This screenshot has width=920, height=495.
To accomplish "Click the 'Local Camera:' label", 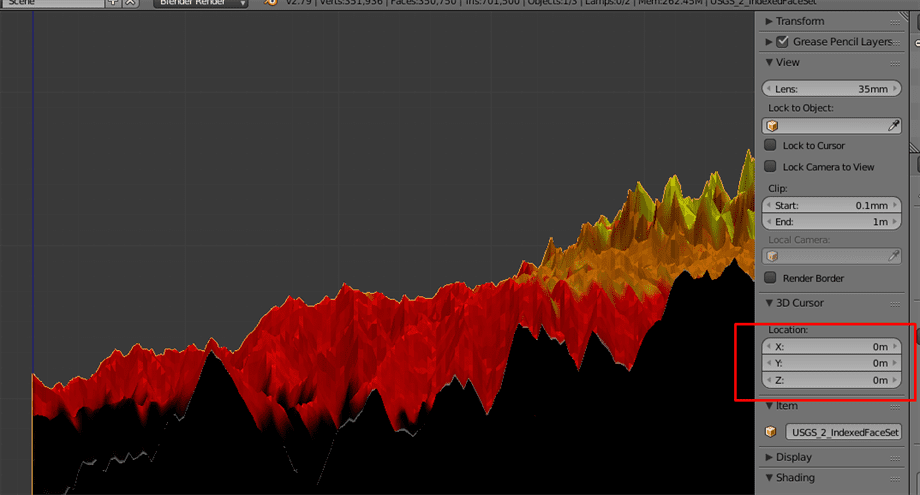I will click(x=799, y=239).
